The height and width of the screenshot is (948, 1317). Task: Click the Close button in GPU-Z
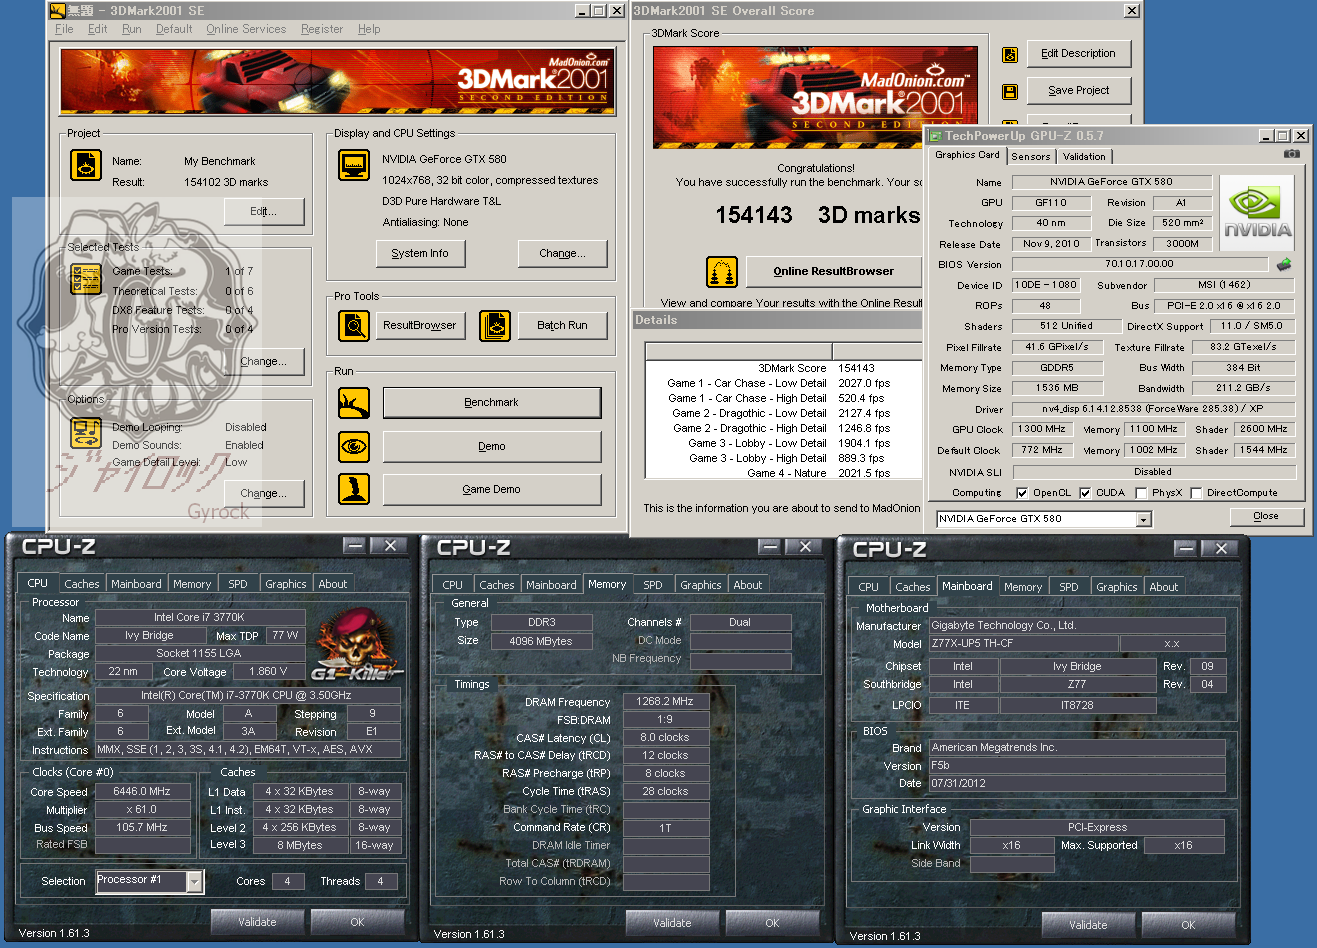pos(1266,517)
